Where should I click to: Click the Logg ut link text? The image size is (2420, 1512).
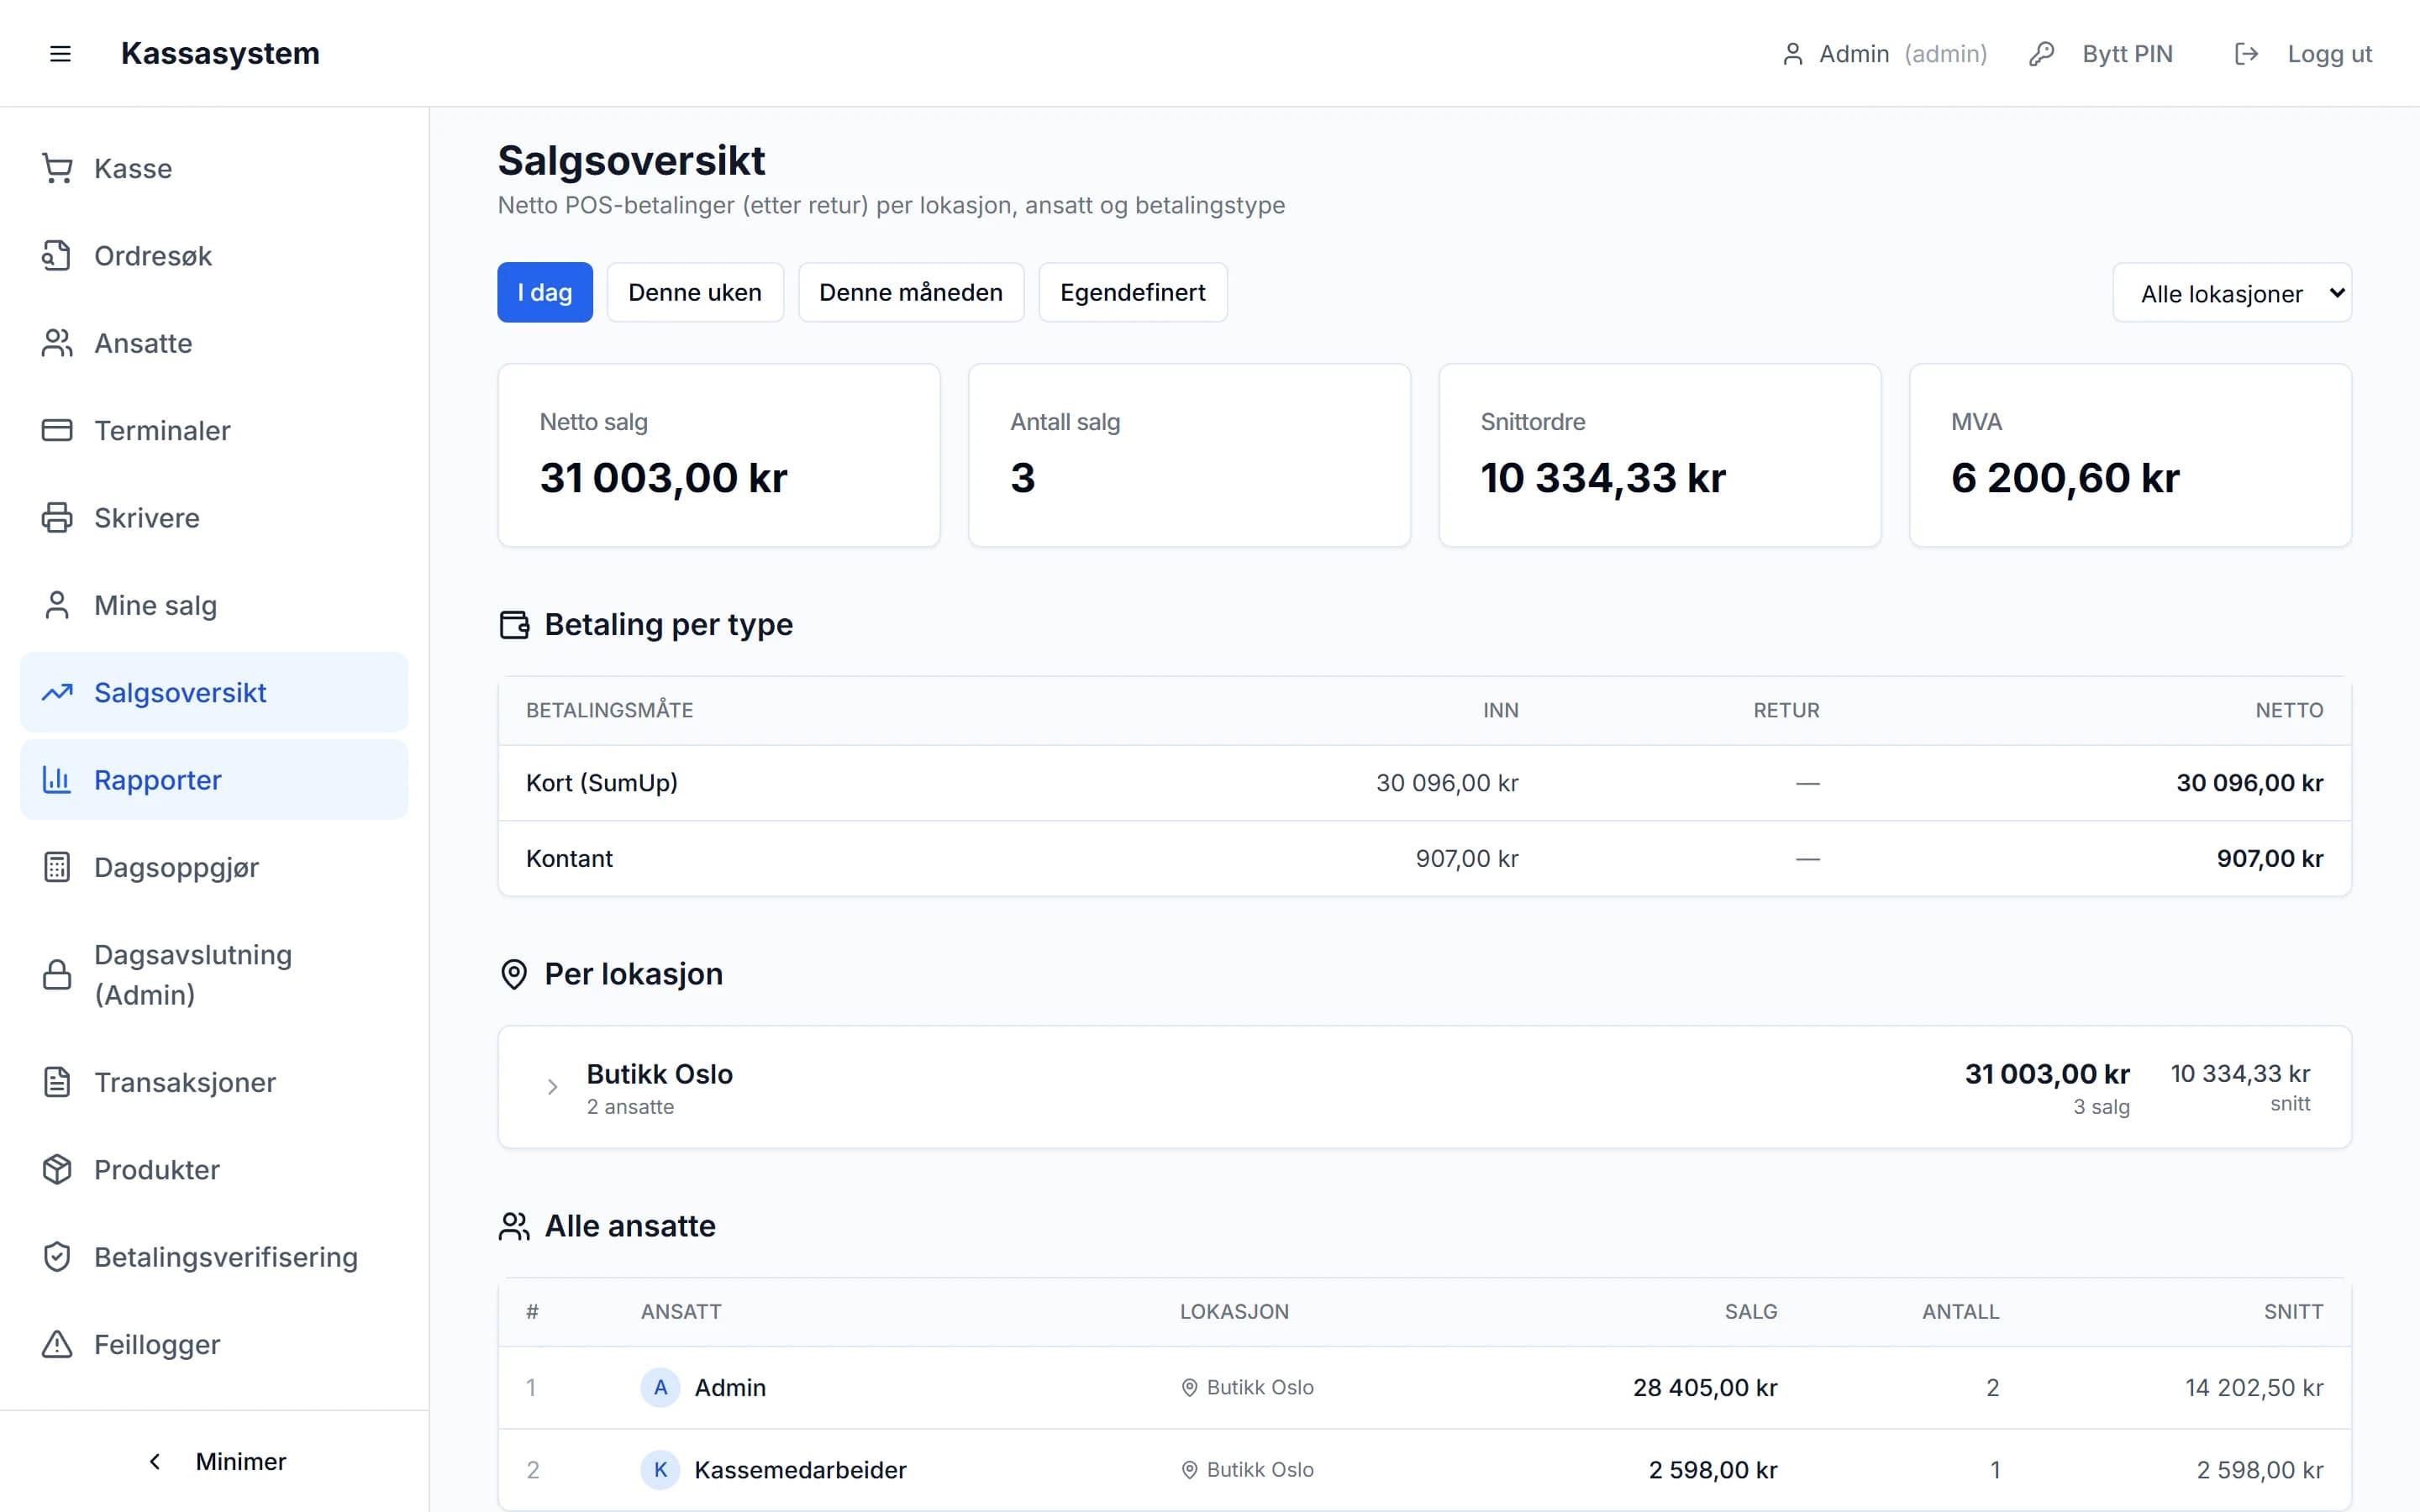pyautogui.click(x=2329, y=54)
